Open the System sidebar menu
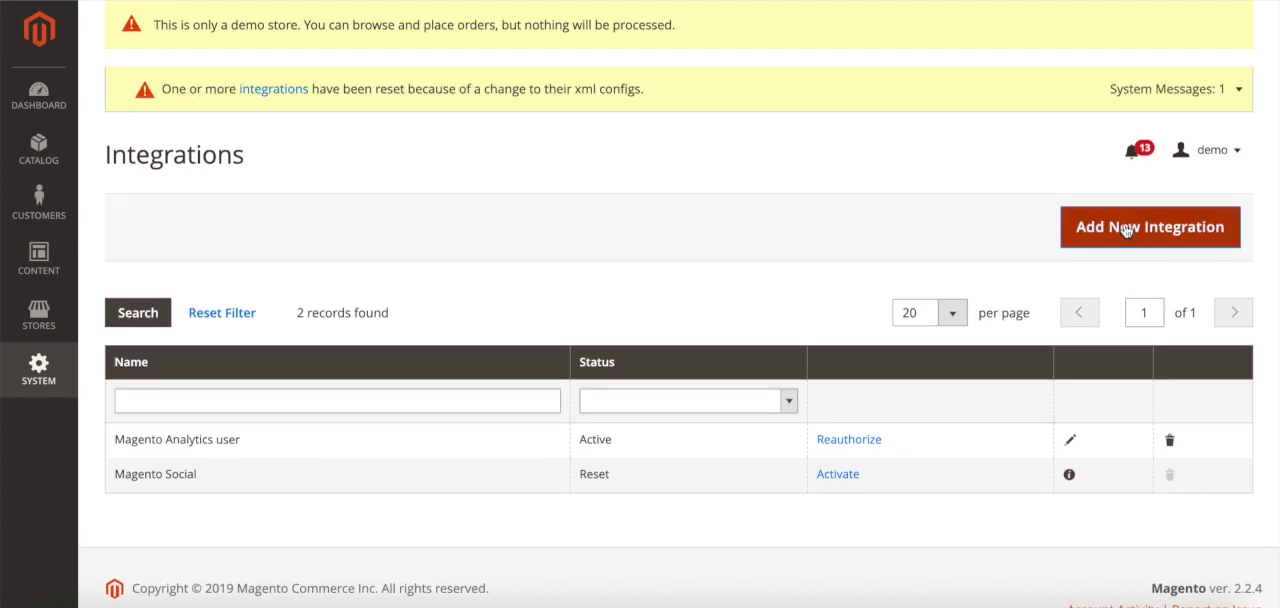 tap(39, 370)
